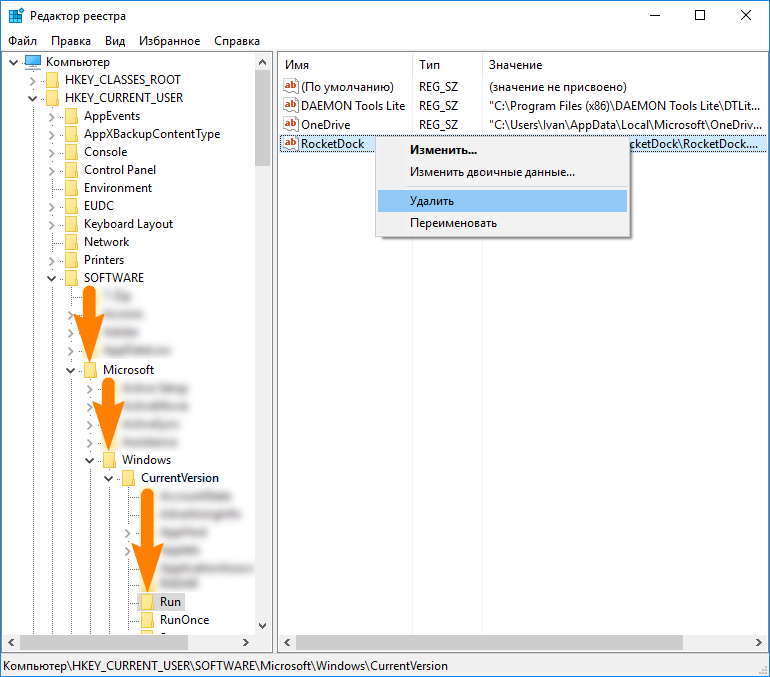Click the HKEY_CURRENT_USER folder icon
Viewport: 770px width, 677px height.
52,98
